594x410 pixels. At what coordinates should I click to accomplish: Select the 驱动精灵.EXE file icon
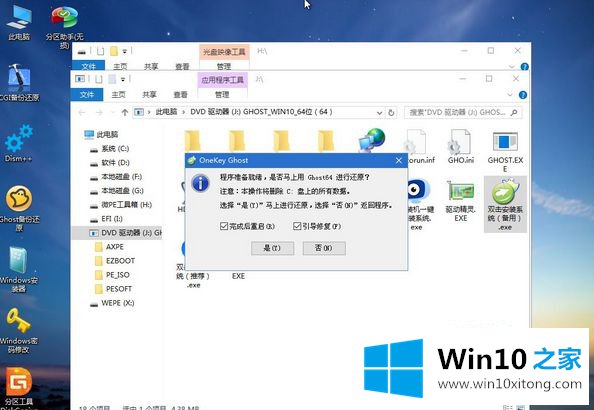[x=461, y=201]
